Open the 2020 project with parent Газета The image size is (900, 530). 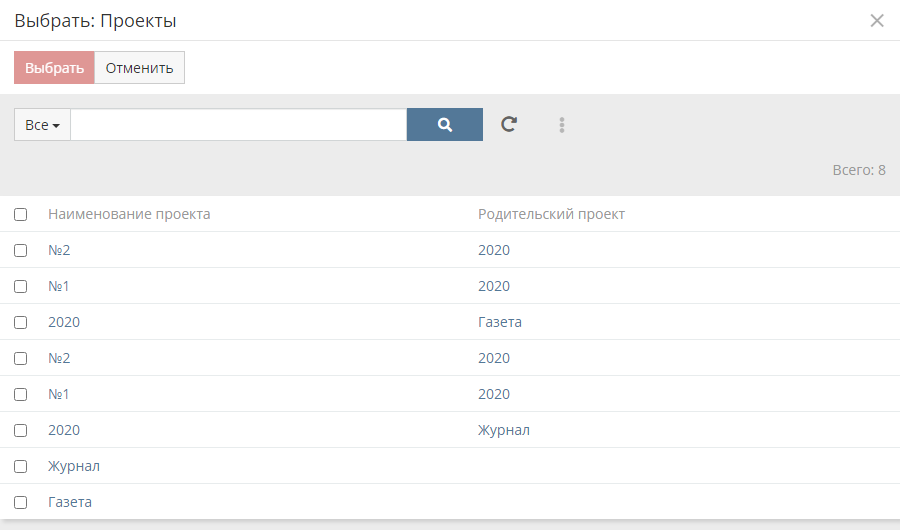[64, 322]
